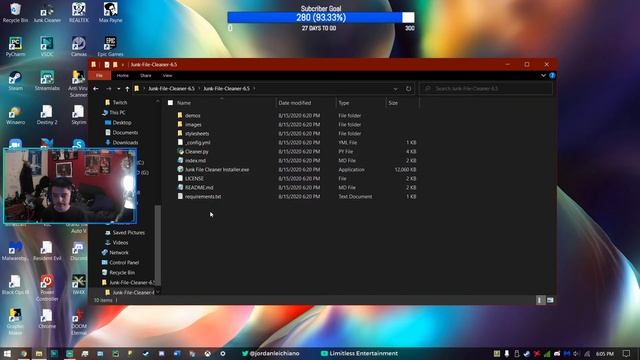
Task: Open Chrome desktop shortcut
Action: tap(47, 318)
